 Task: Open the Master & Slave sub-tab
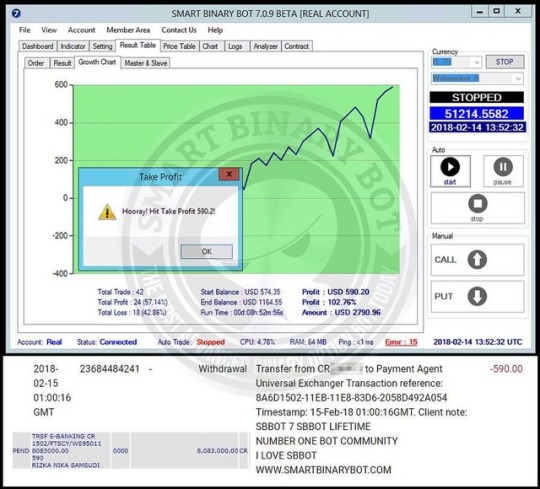pos(146,63)
